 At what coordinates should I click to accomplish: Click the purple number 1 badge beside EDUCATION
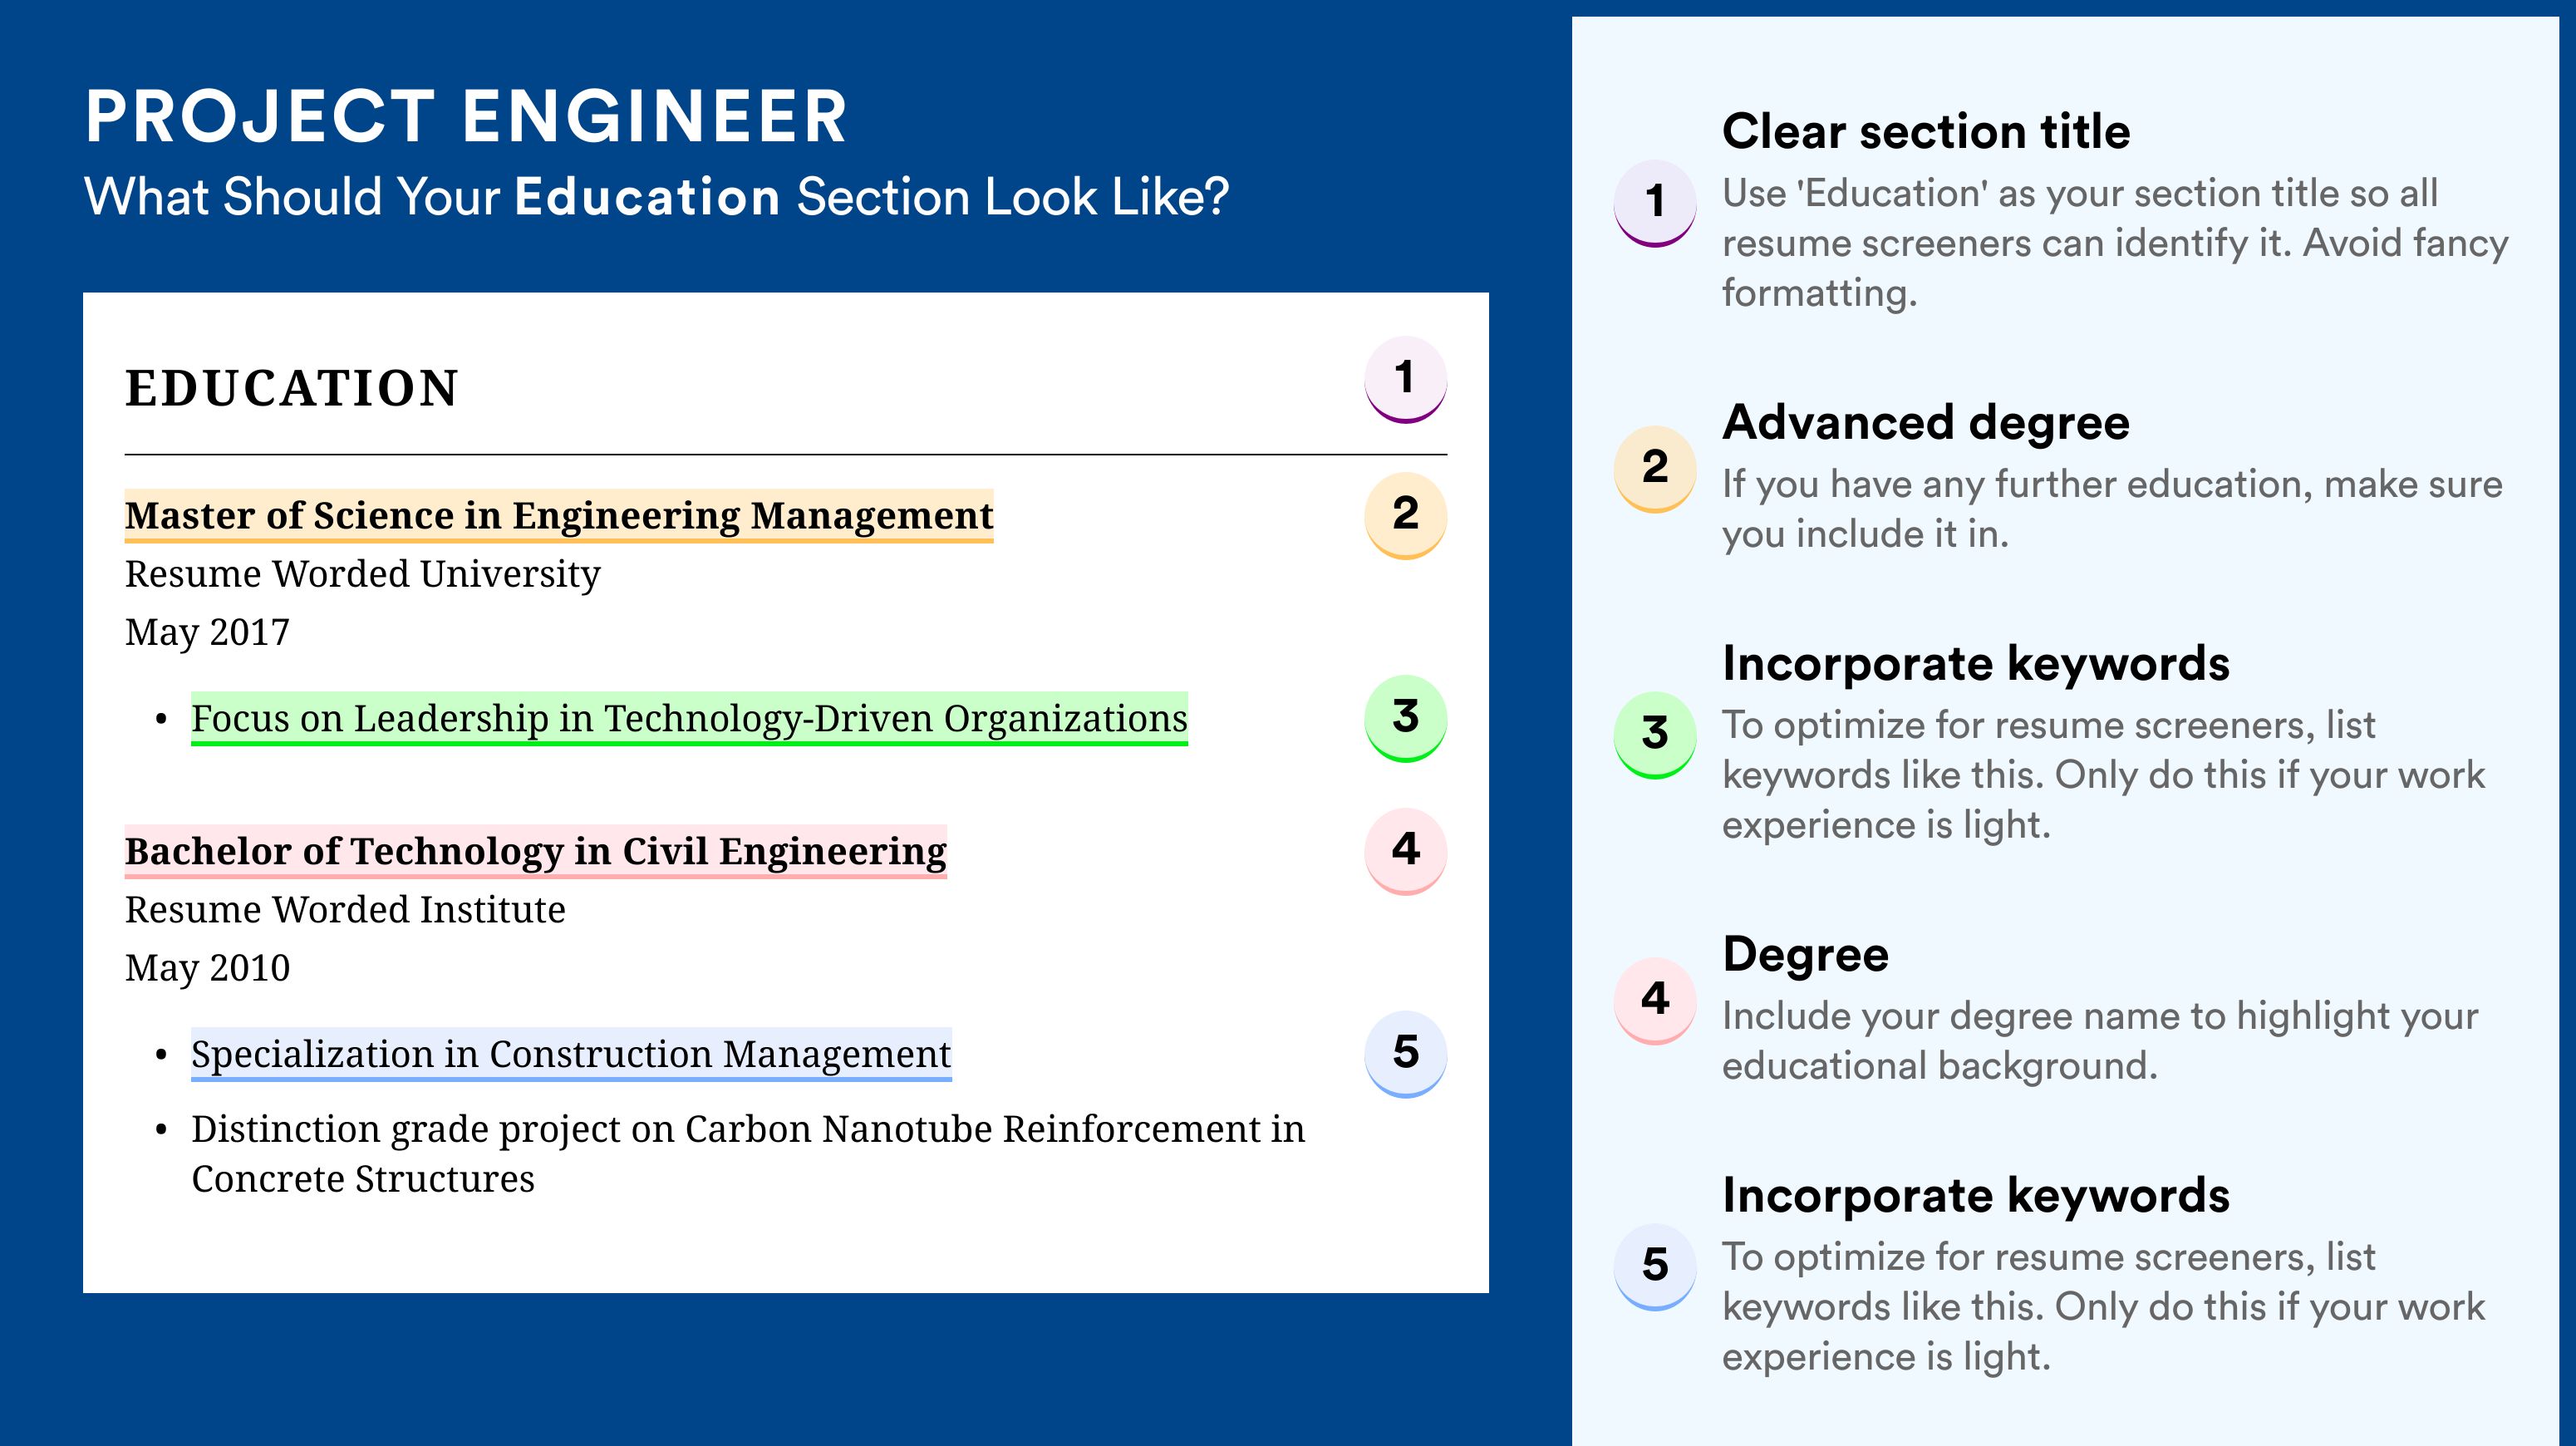click(1405, 379)
